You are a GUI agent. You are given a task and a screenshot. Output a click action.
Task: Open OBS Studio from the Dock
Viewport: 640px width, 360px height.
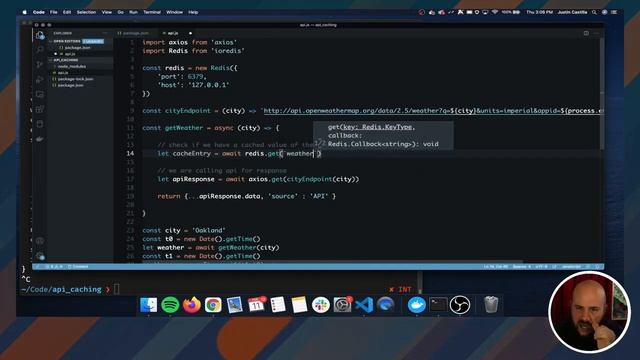pos(460,304)
